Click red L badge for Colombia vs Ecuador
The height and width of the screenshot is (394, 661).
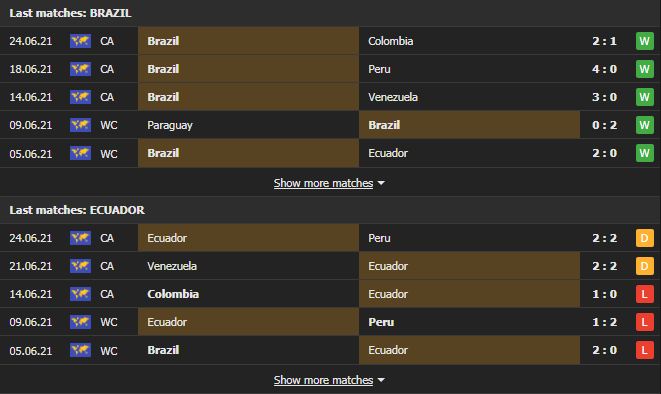click(645, 294)
